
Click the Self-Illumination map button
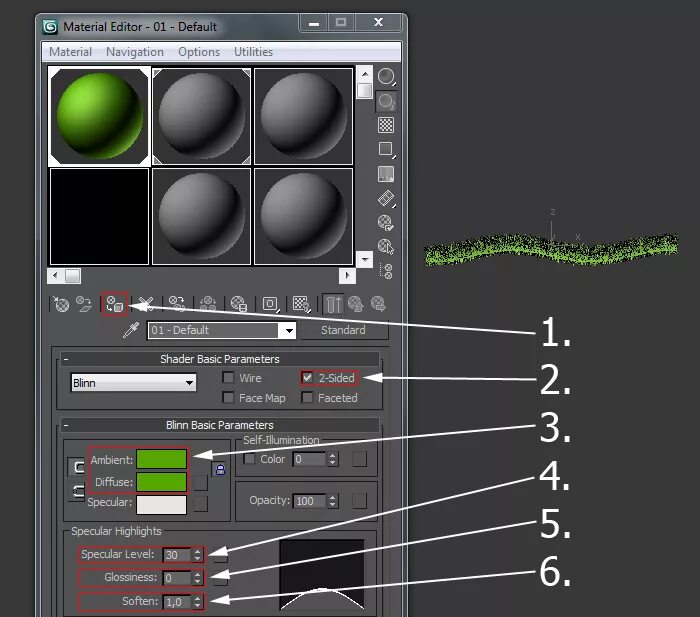point(359,459)
